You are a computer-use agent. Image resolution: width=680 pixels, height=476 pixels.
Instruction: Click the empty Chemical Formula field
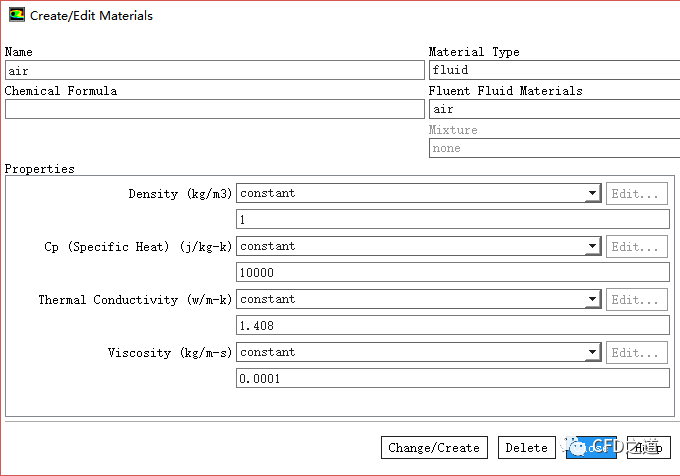click(214, 110)
